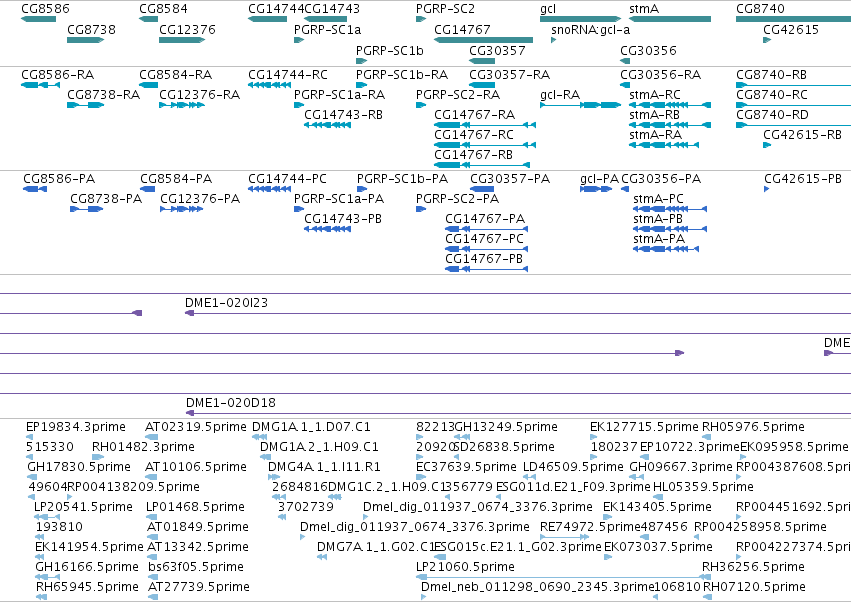Click protein CG14767-PB
This screenshot has height=602, width=851.
tap(486, 269)
